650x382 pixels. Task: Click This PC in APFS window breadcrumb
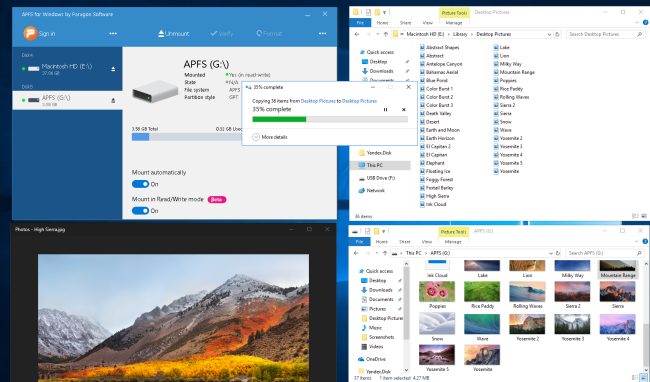pos(413,253)
